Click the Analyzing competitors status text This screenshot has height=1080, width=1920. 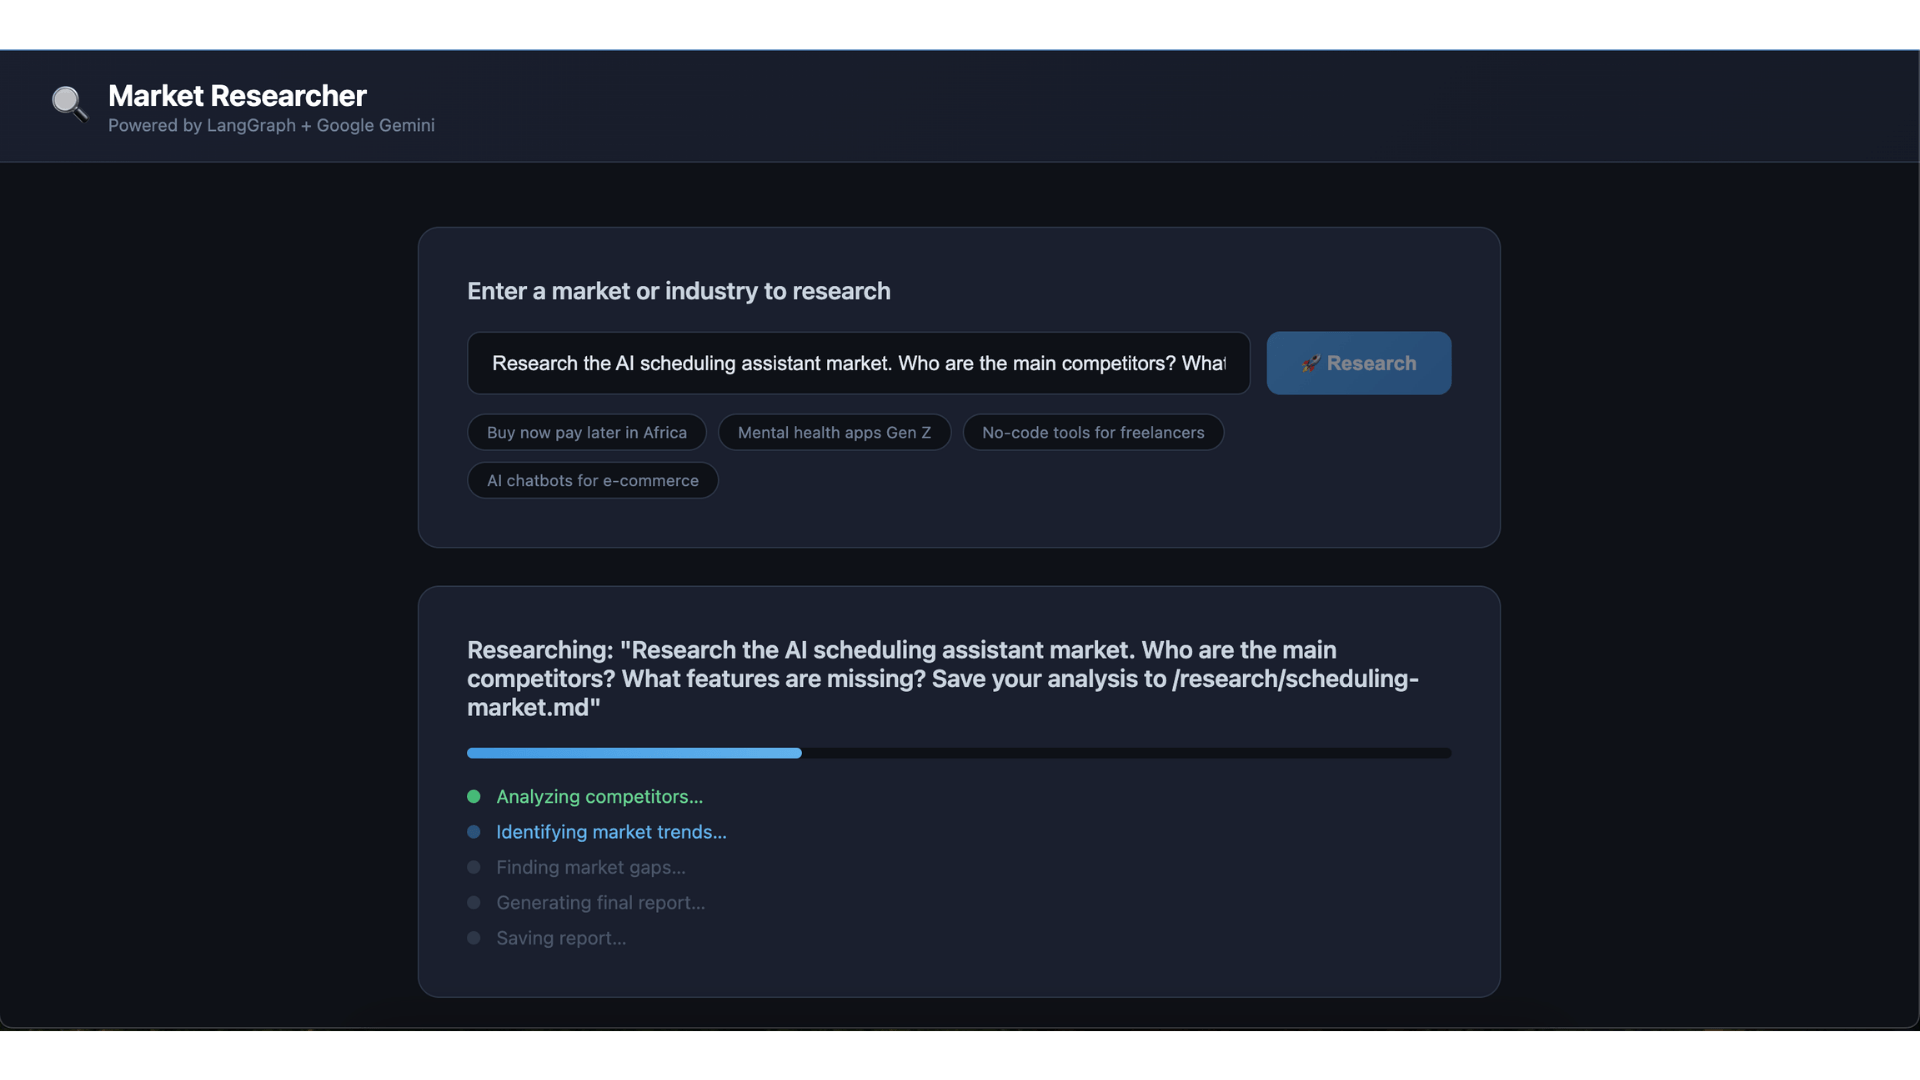pos(599,796)
